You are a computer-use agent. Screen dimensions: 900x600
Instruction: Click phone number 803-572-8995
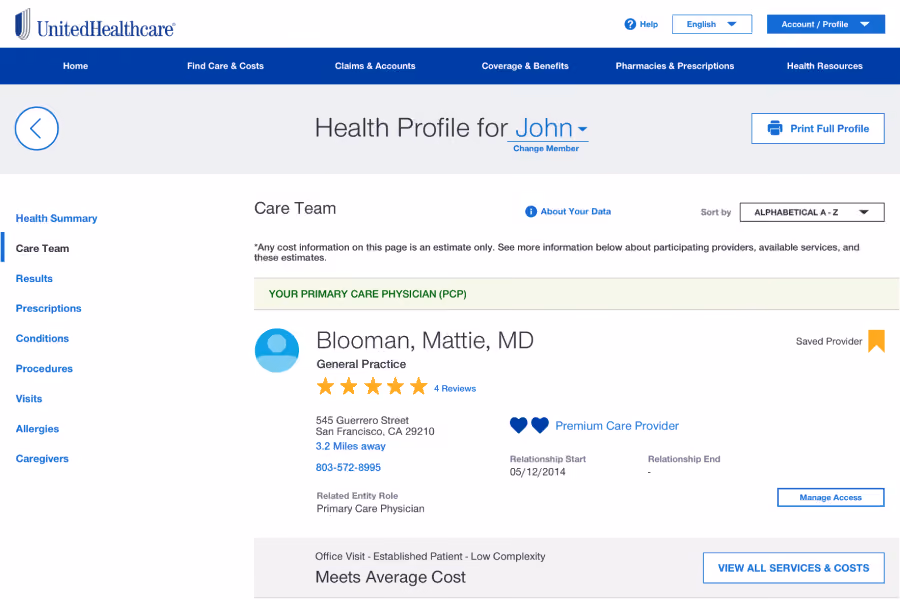(x=348, y=467)
